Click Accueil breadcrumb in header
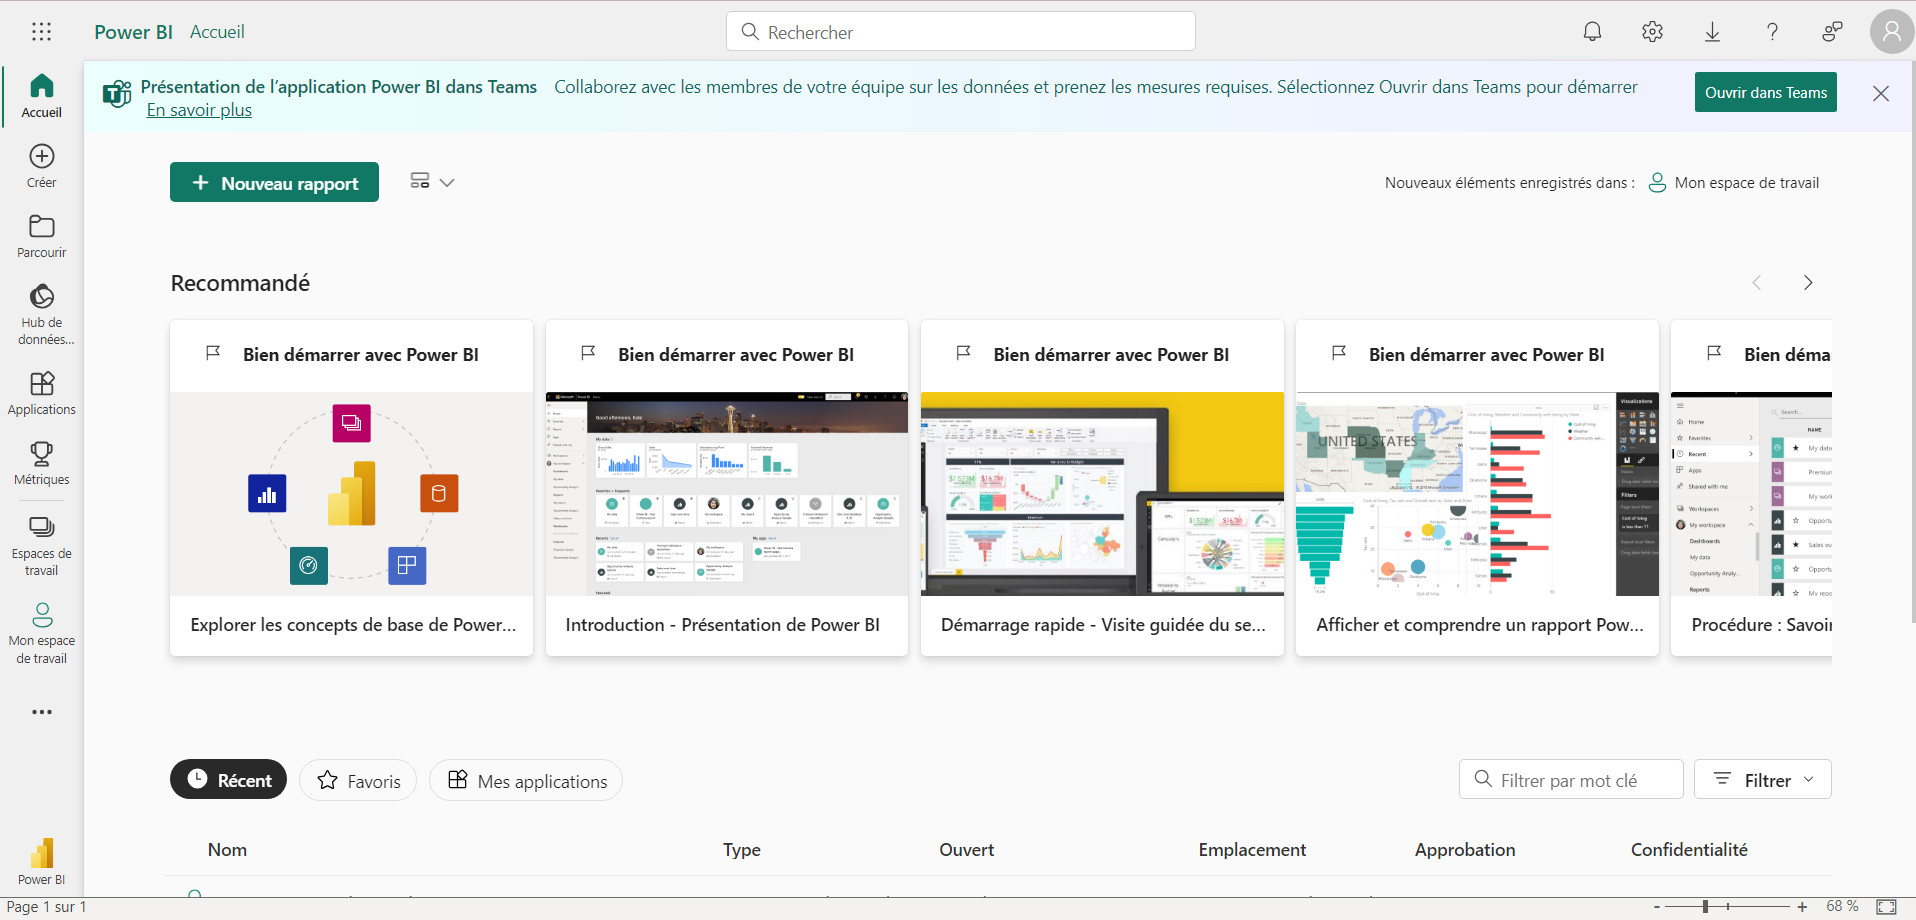1916x920 pixels. coord(217,32)
